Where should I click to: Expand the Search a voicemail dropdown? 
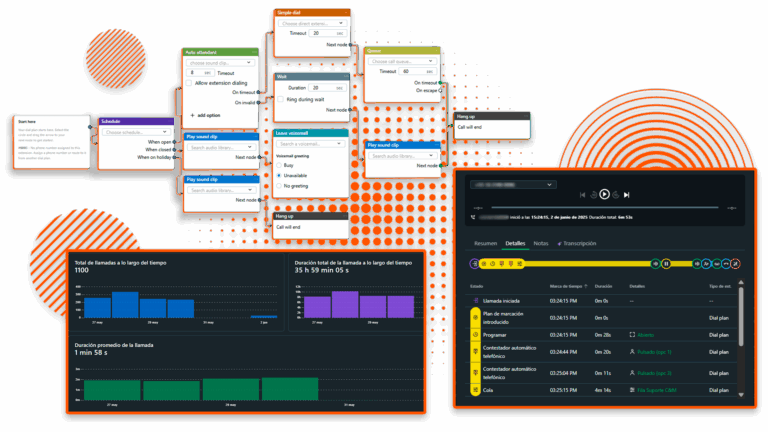311,143
